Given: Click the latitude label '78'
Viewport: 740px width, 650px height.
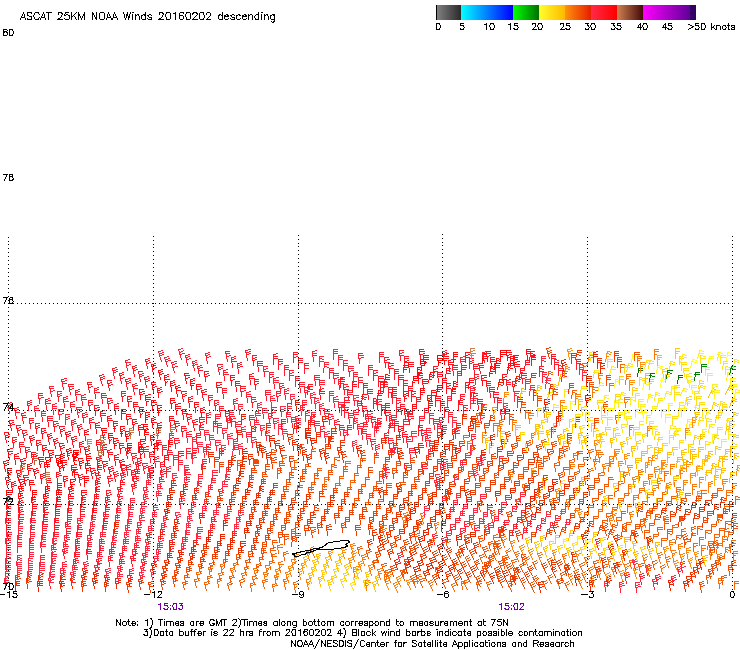Looking at the screenshot, I should [8, 177].
